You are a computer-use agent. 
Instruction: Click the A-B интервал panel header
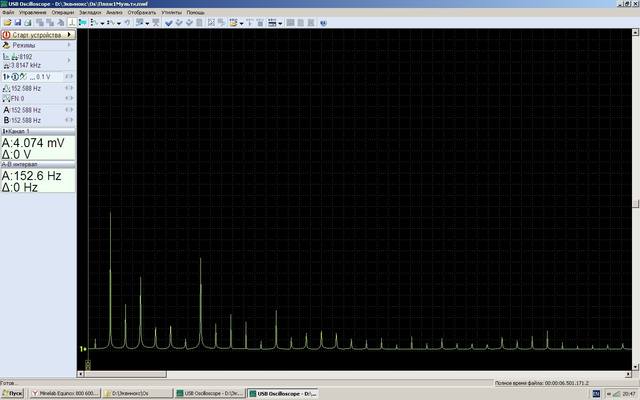coord(38,164)
